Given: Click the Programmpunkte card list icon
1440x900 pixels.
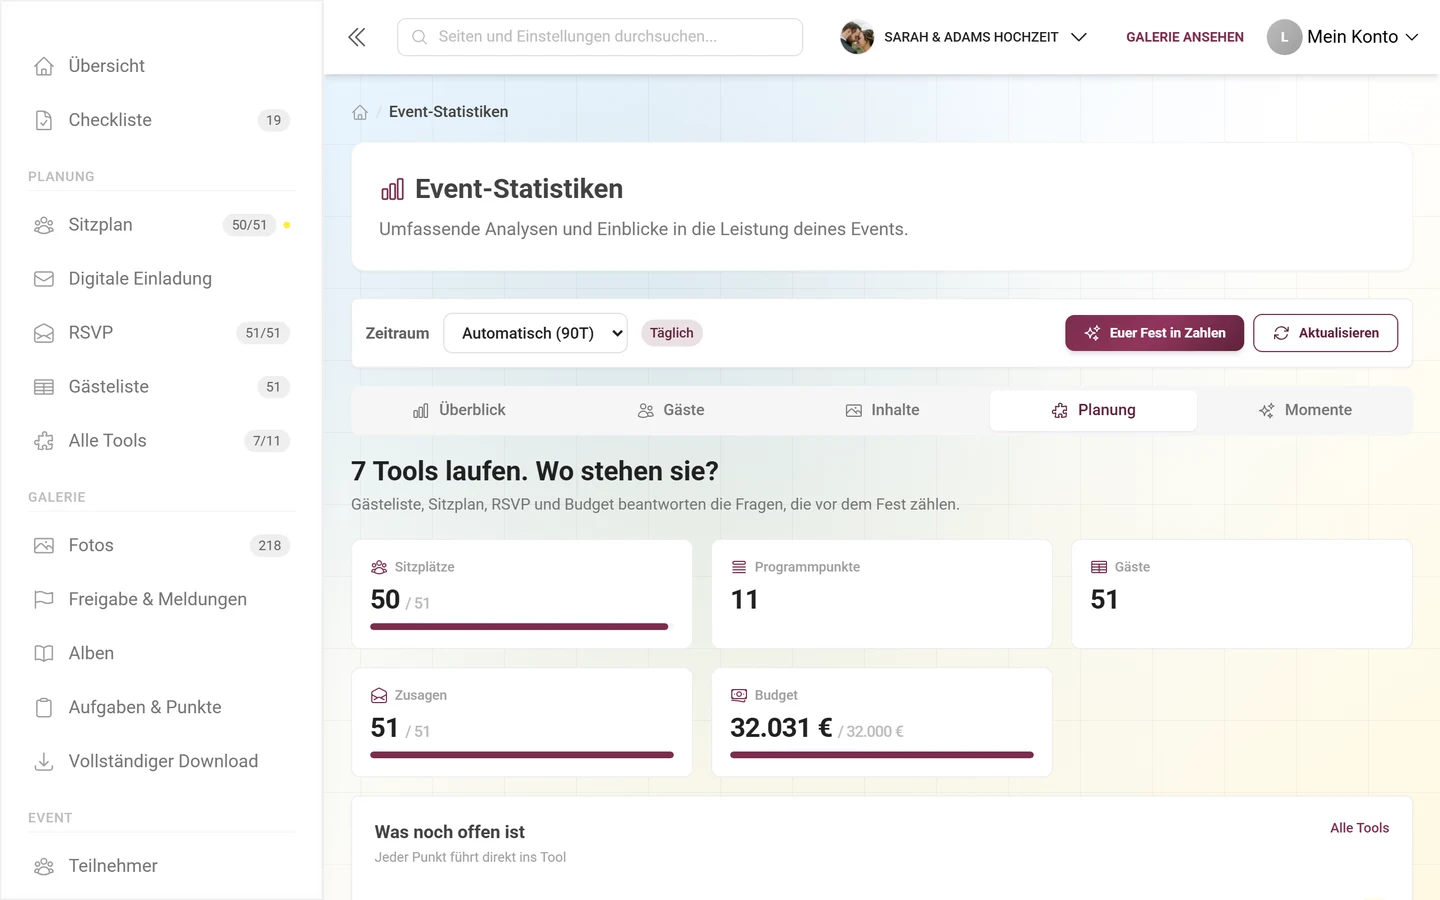Looking at the screenshot, I should (x=739, y=567).
